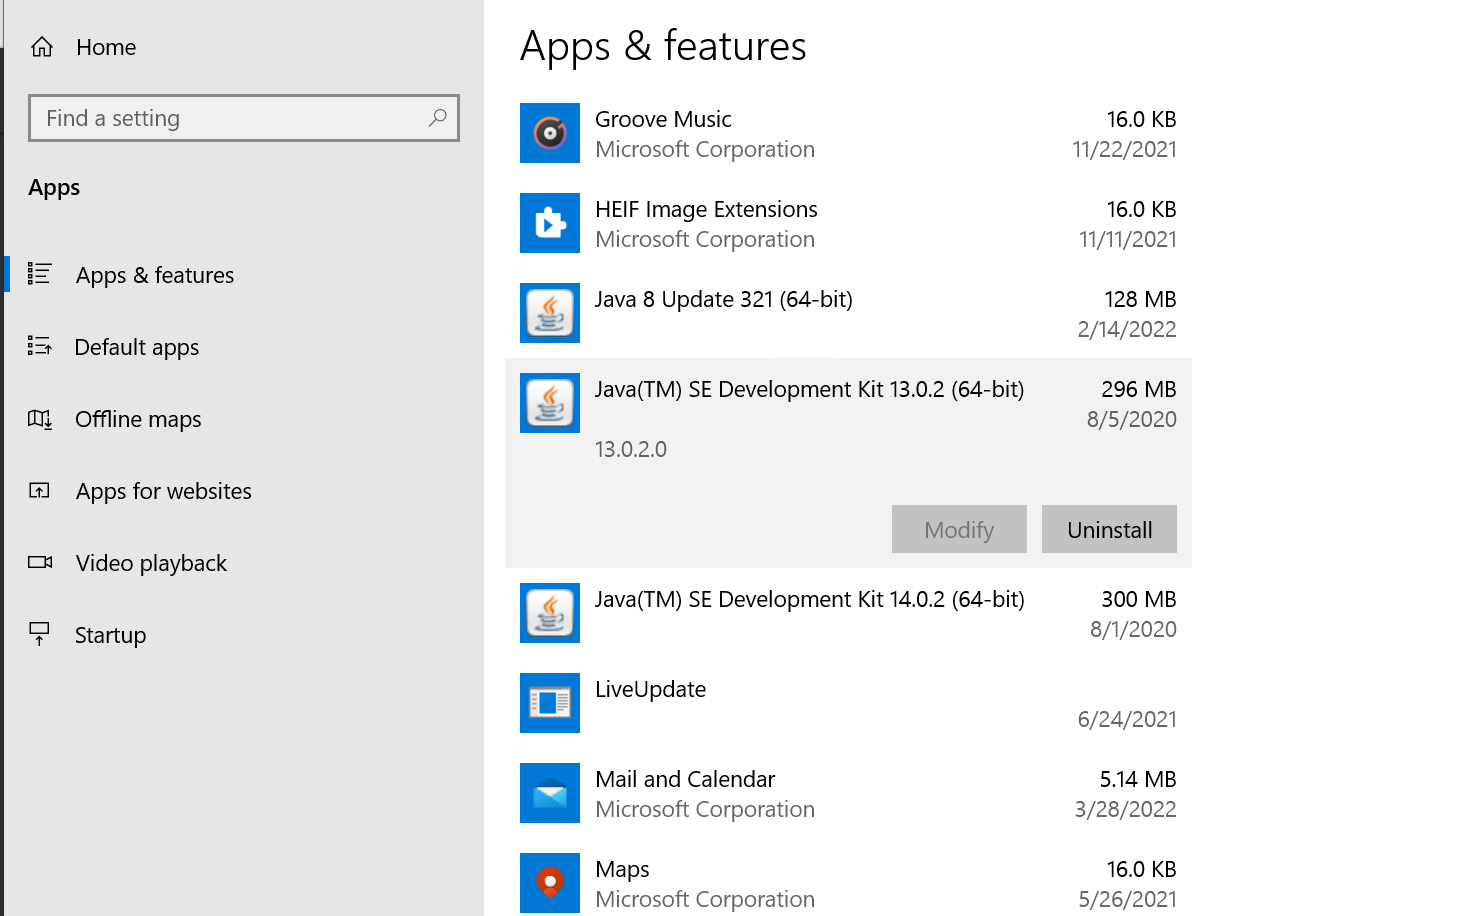Open the Startup settings page
This screenshot has height=916, width=1461.
click(110, 635)
